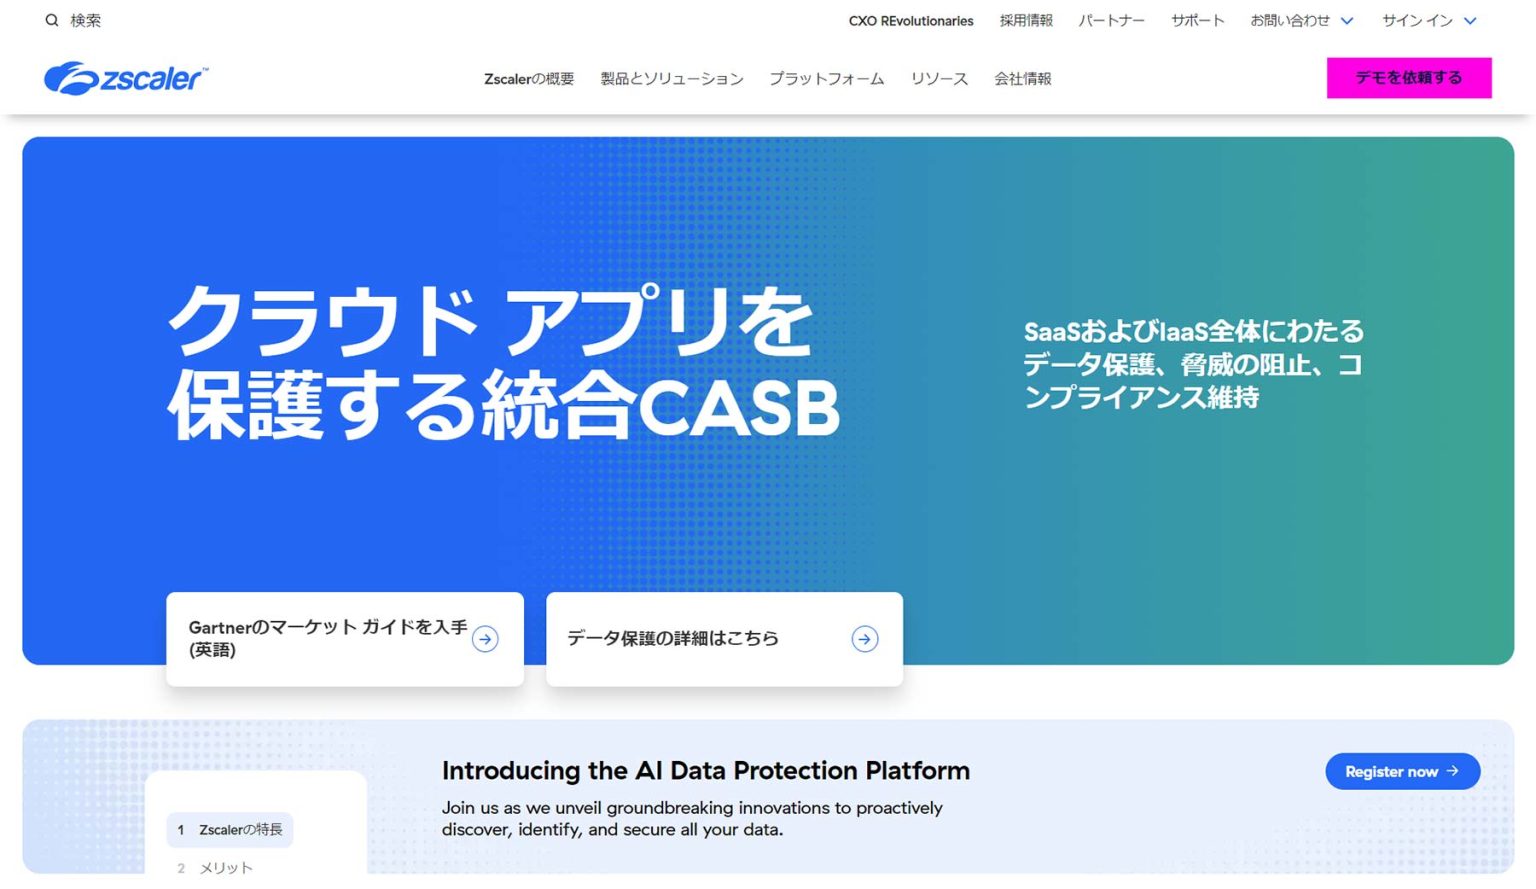1536x889 pixels.
Task: Go to the サポート page
Action: pos(1197,20)
